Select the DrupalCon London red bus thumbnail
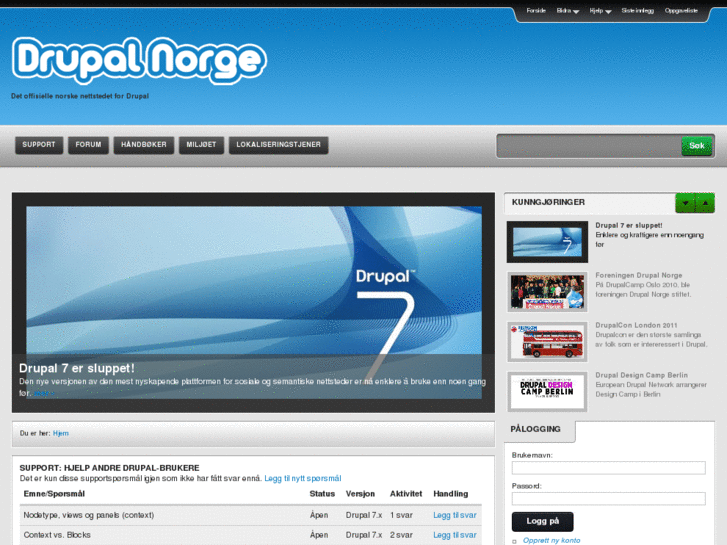This screenshot has width=727, height=545. pyautogui.click(x=547, y=342)
